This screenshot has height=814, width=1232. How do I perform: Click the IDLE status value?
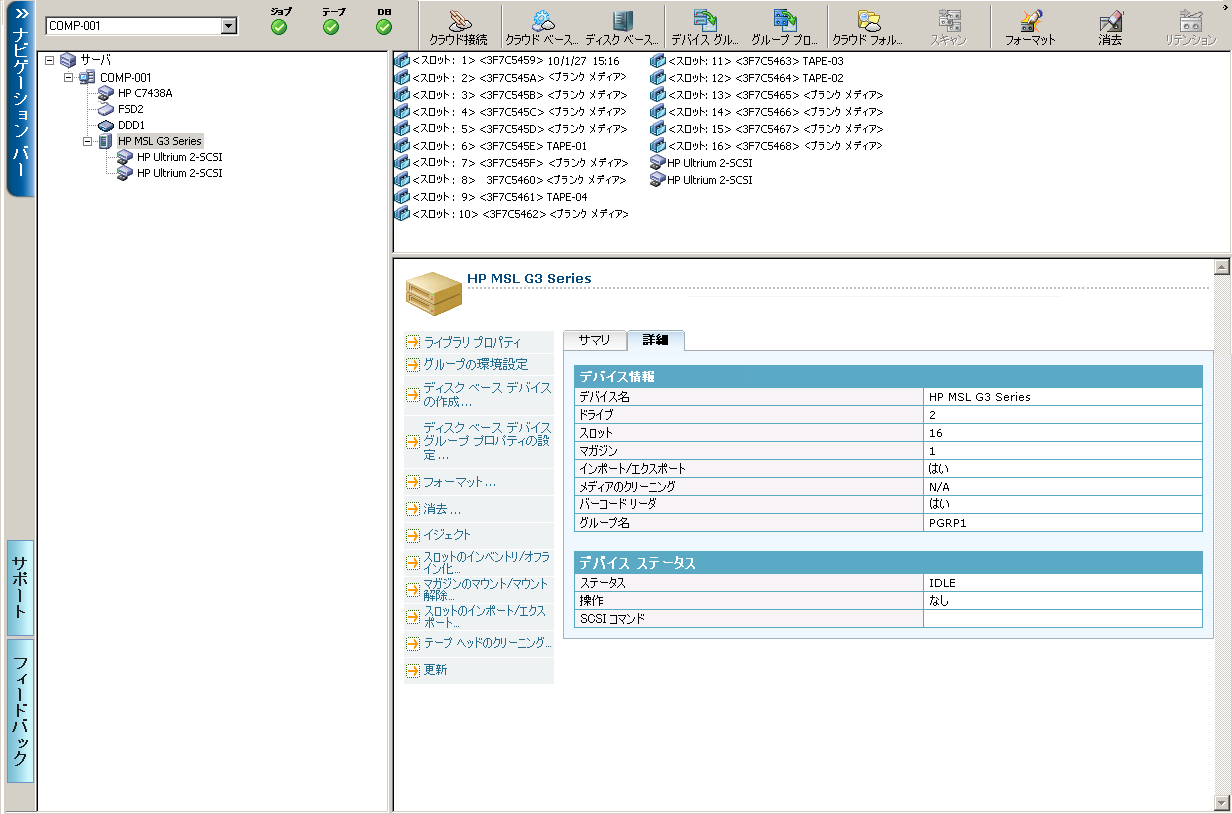tap(942, 583)
